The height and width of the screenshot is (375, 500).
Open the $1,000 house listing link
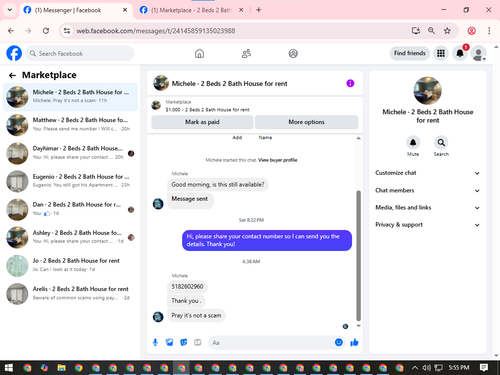(207, 110)
